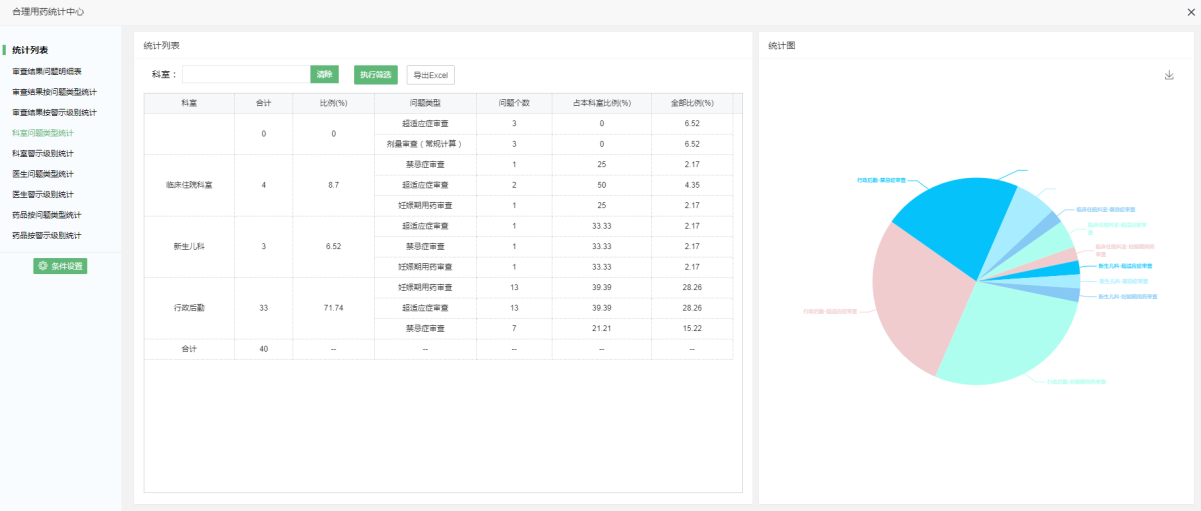Screen dimensions: 1201x511
Task: Close the 合理用药统计中心 window
Action: 1190,12
